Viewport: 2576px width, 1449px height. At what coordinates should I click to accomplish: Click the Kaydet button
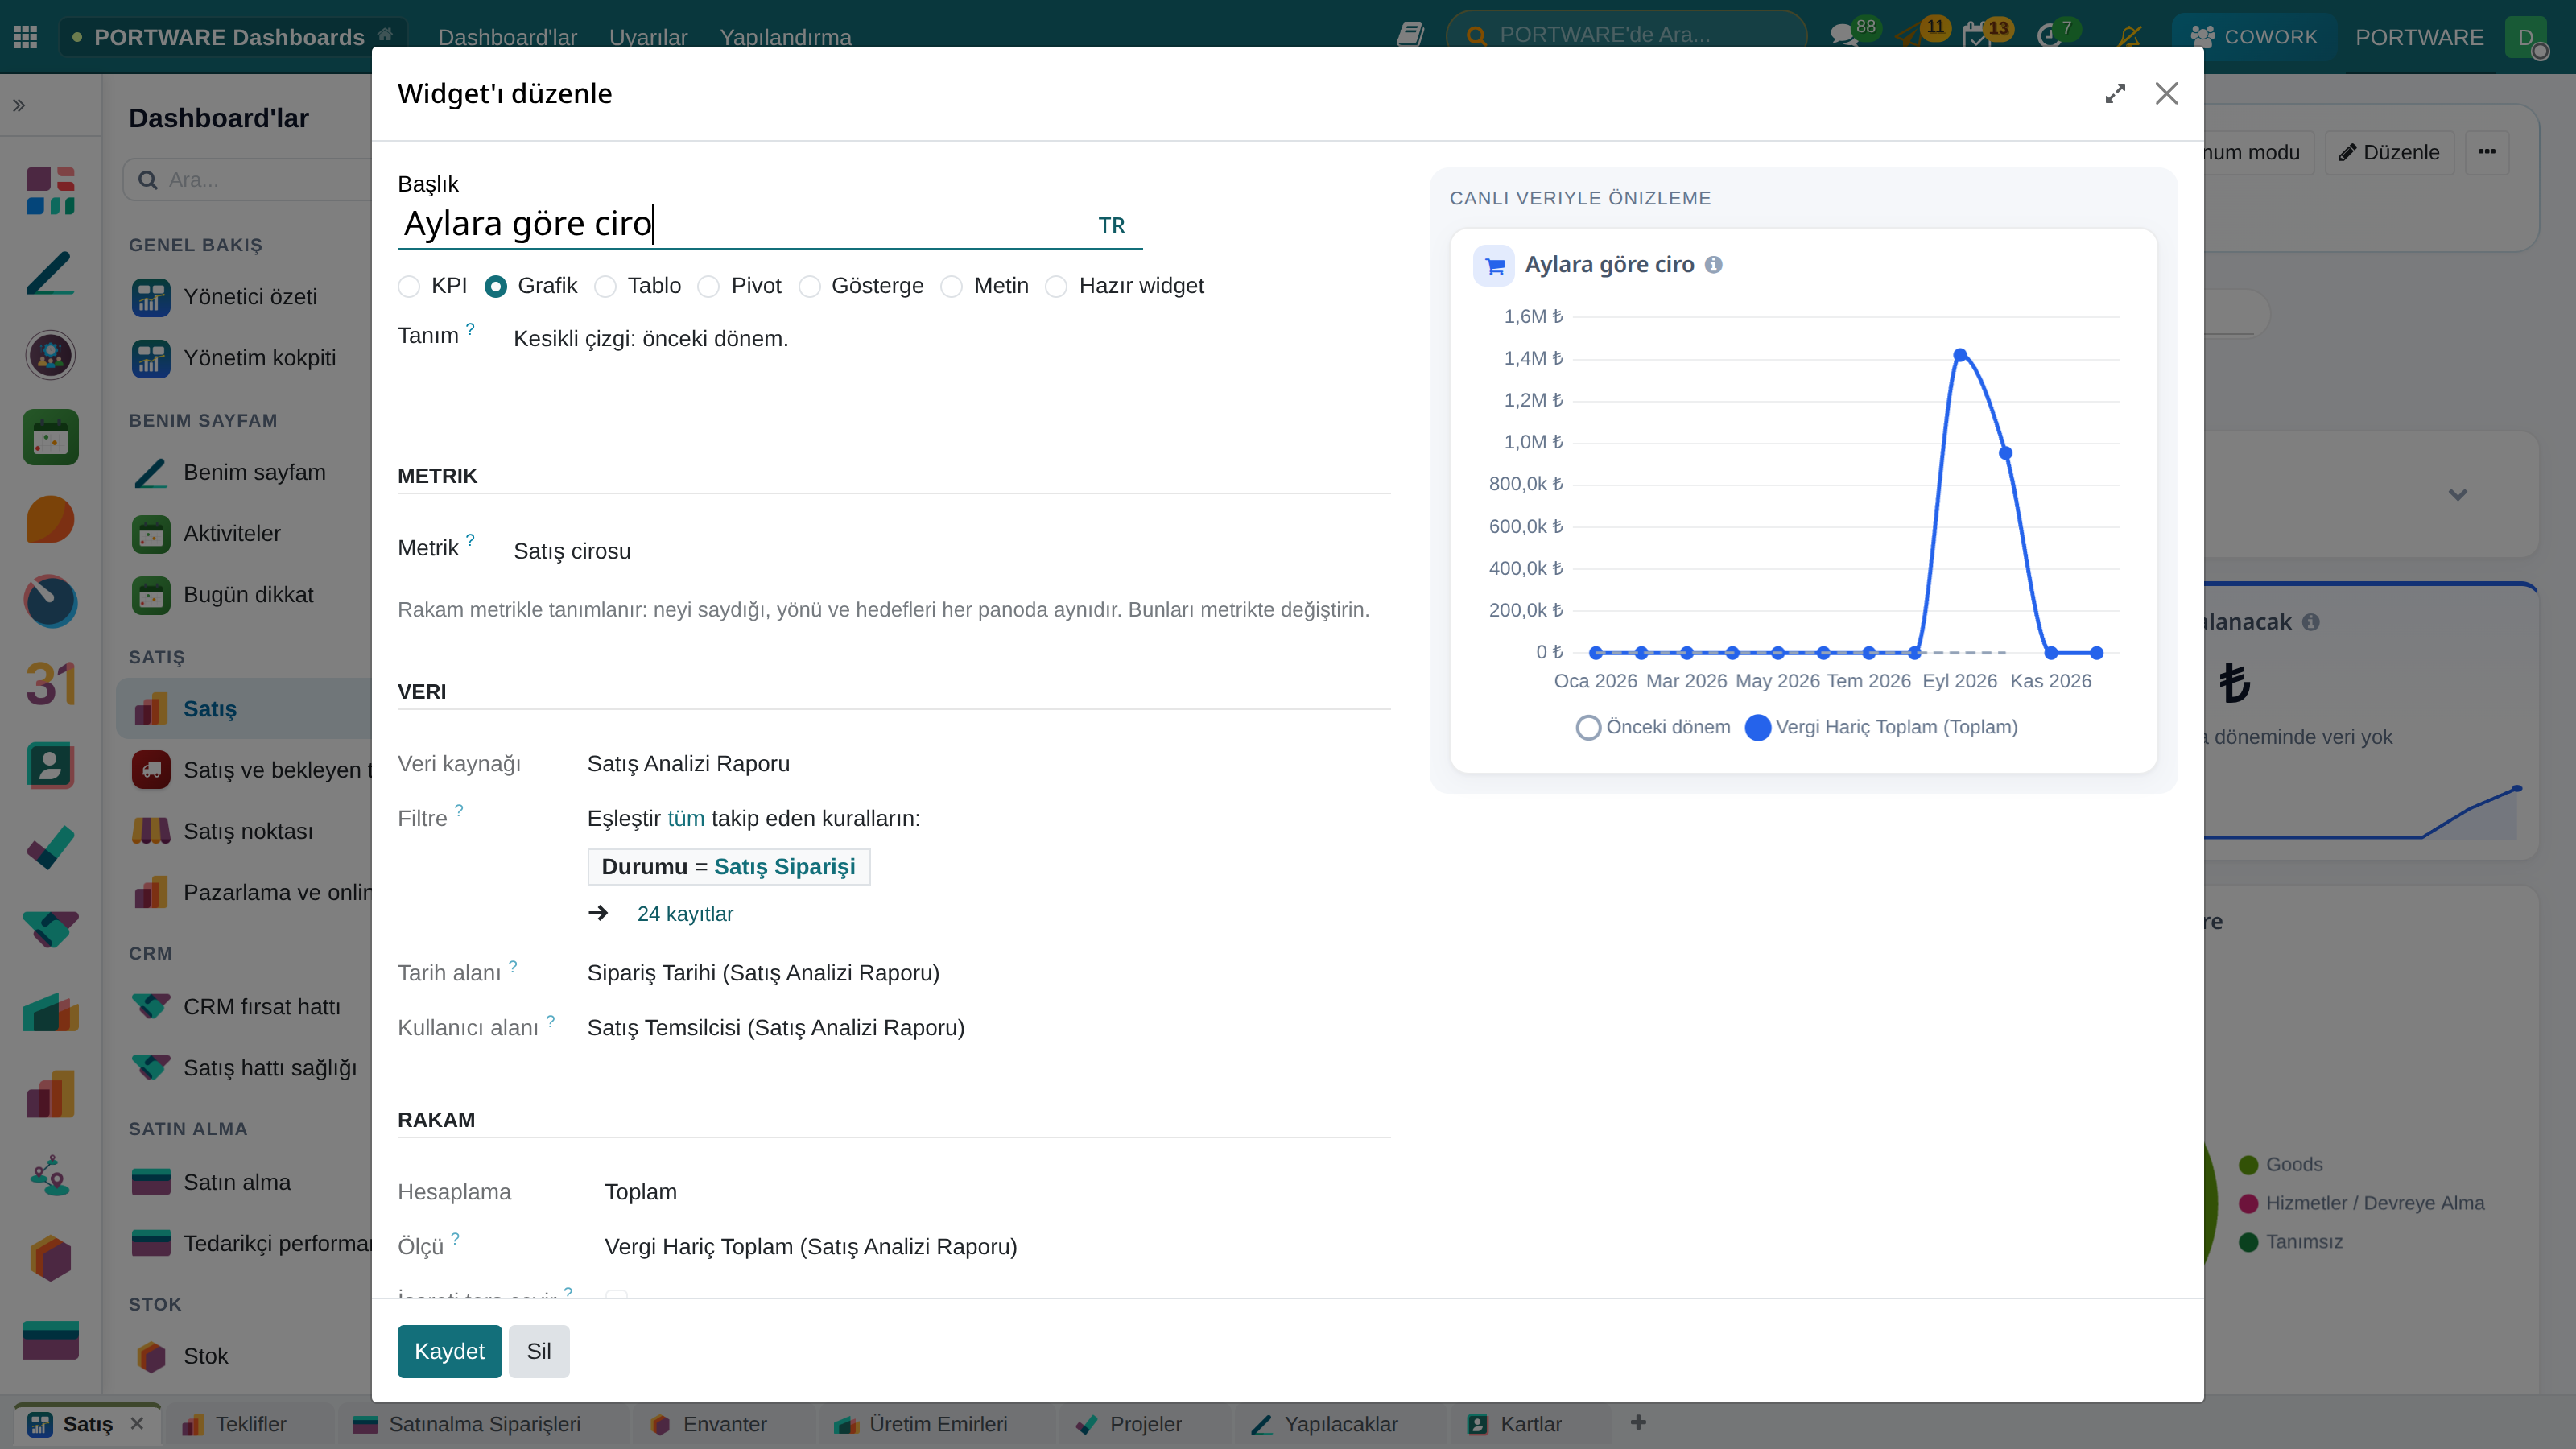click(x=449, y=1351)
